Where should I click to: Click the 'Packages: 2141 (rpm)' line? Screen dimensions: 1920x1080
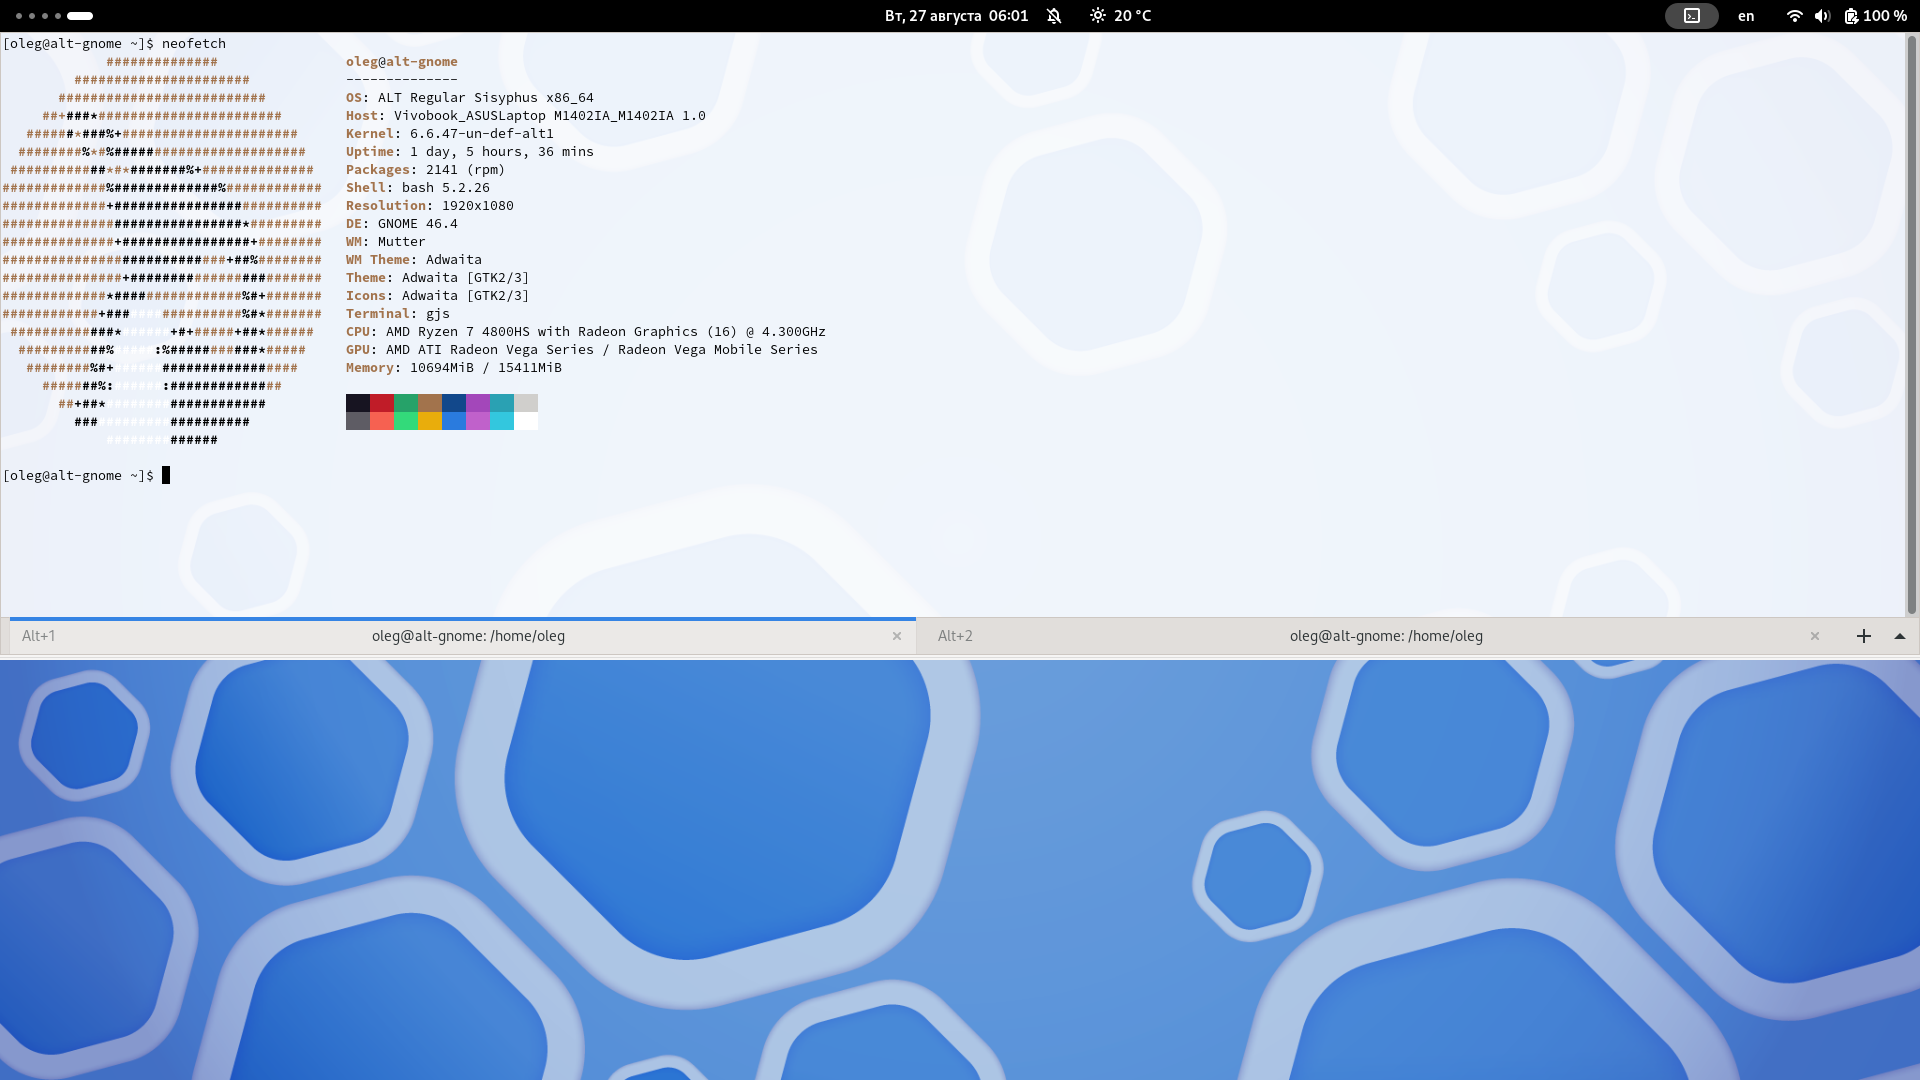tap(426, 170)
